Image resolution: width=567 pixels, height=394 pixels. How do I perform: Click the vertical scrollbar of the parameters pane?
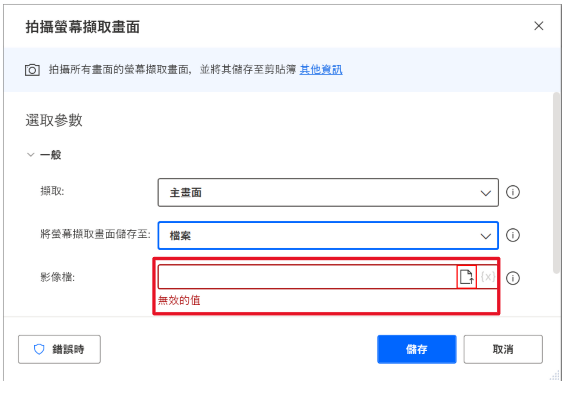point(557,183)
